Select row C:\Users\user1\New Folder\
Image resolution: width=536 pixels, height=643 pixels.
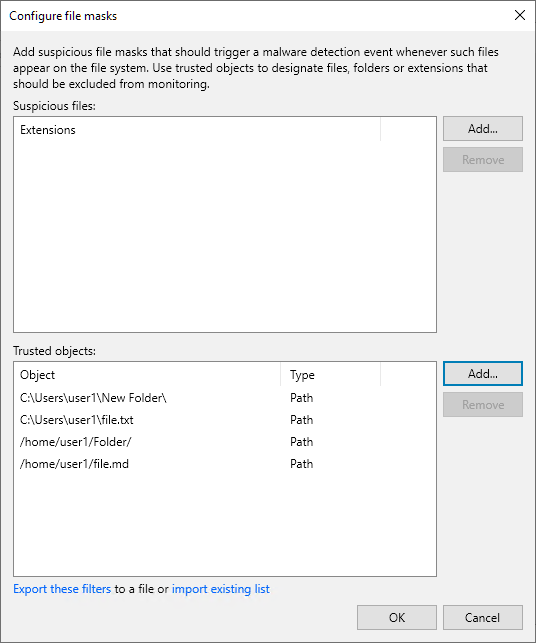(x=225, y=398)
